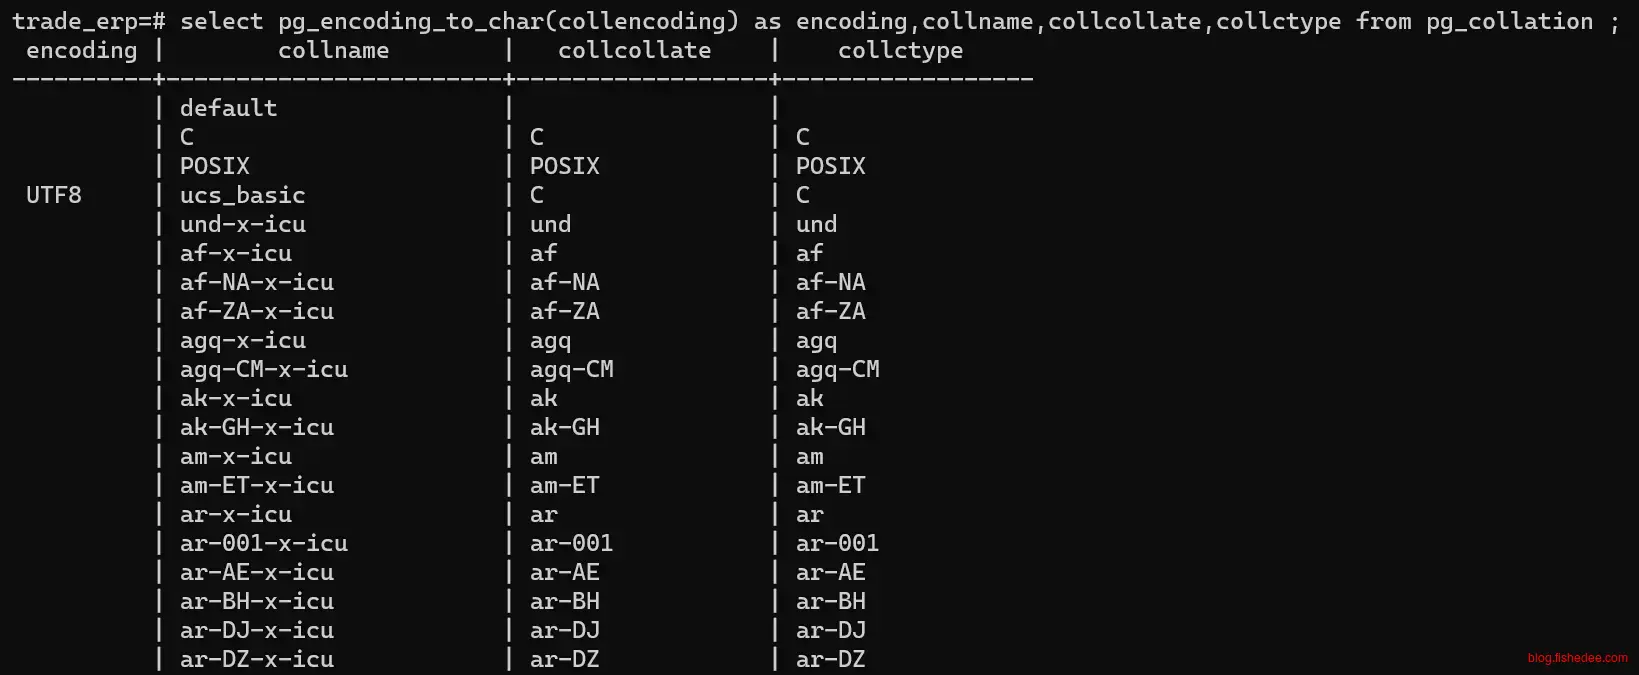Click the collctype column header
The image size is (1639, 675).
coord(900,50)
